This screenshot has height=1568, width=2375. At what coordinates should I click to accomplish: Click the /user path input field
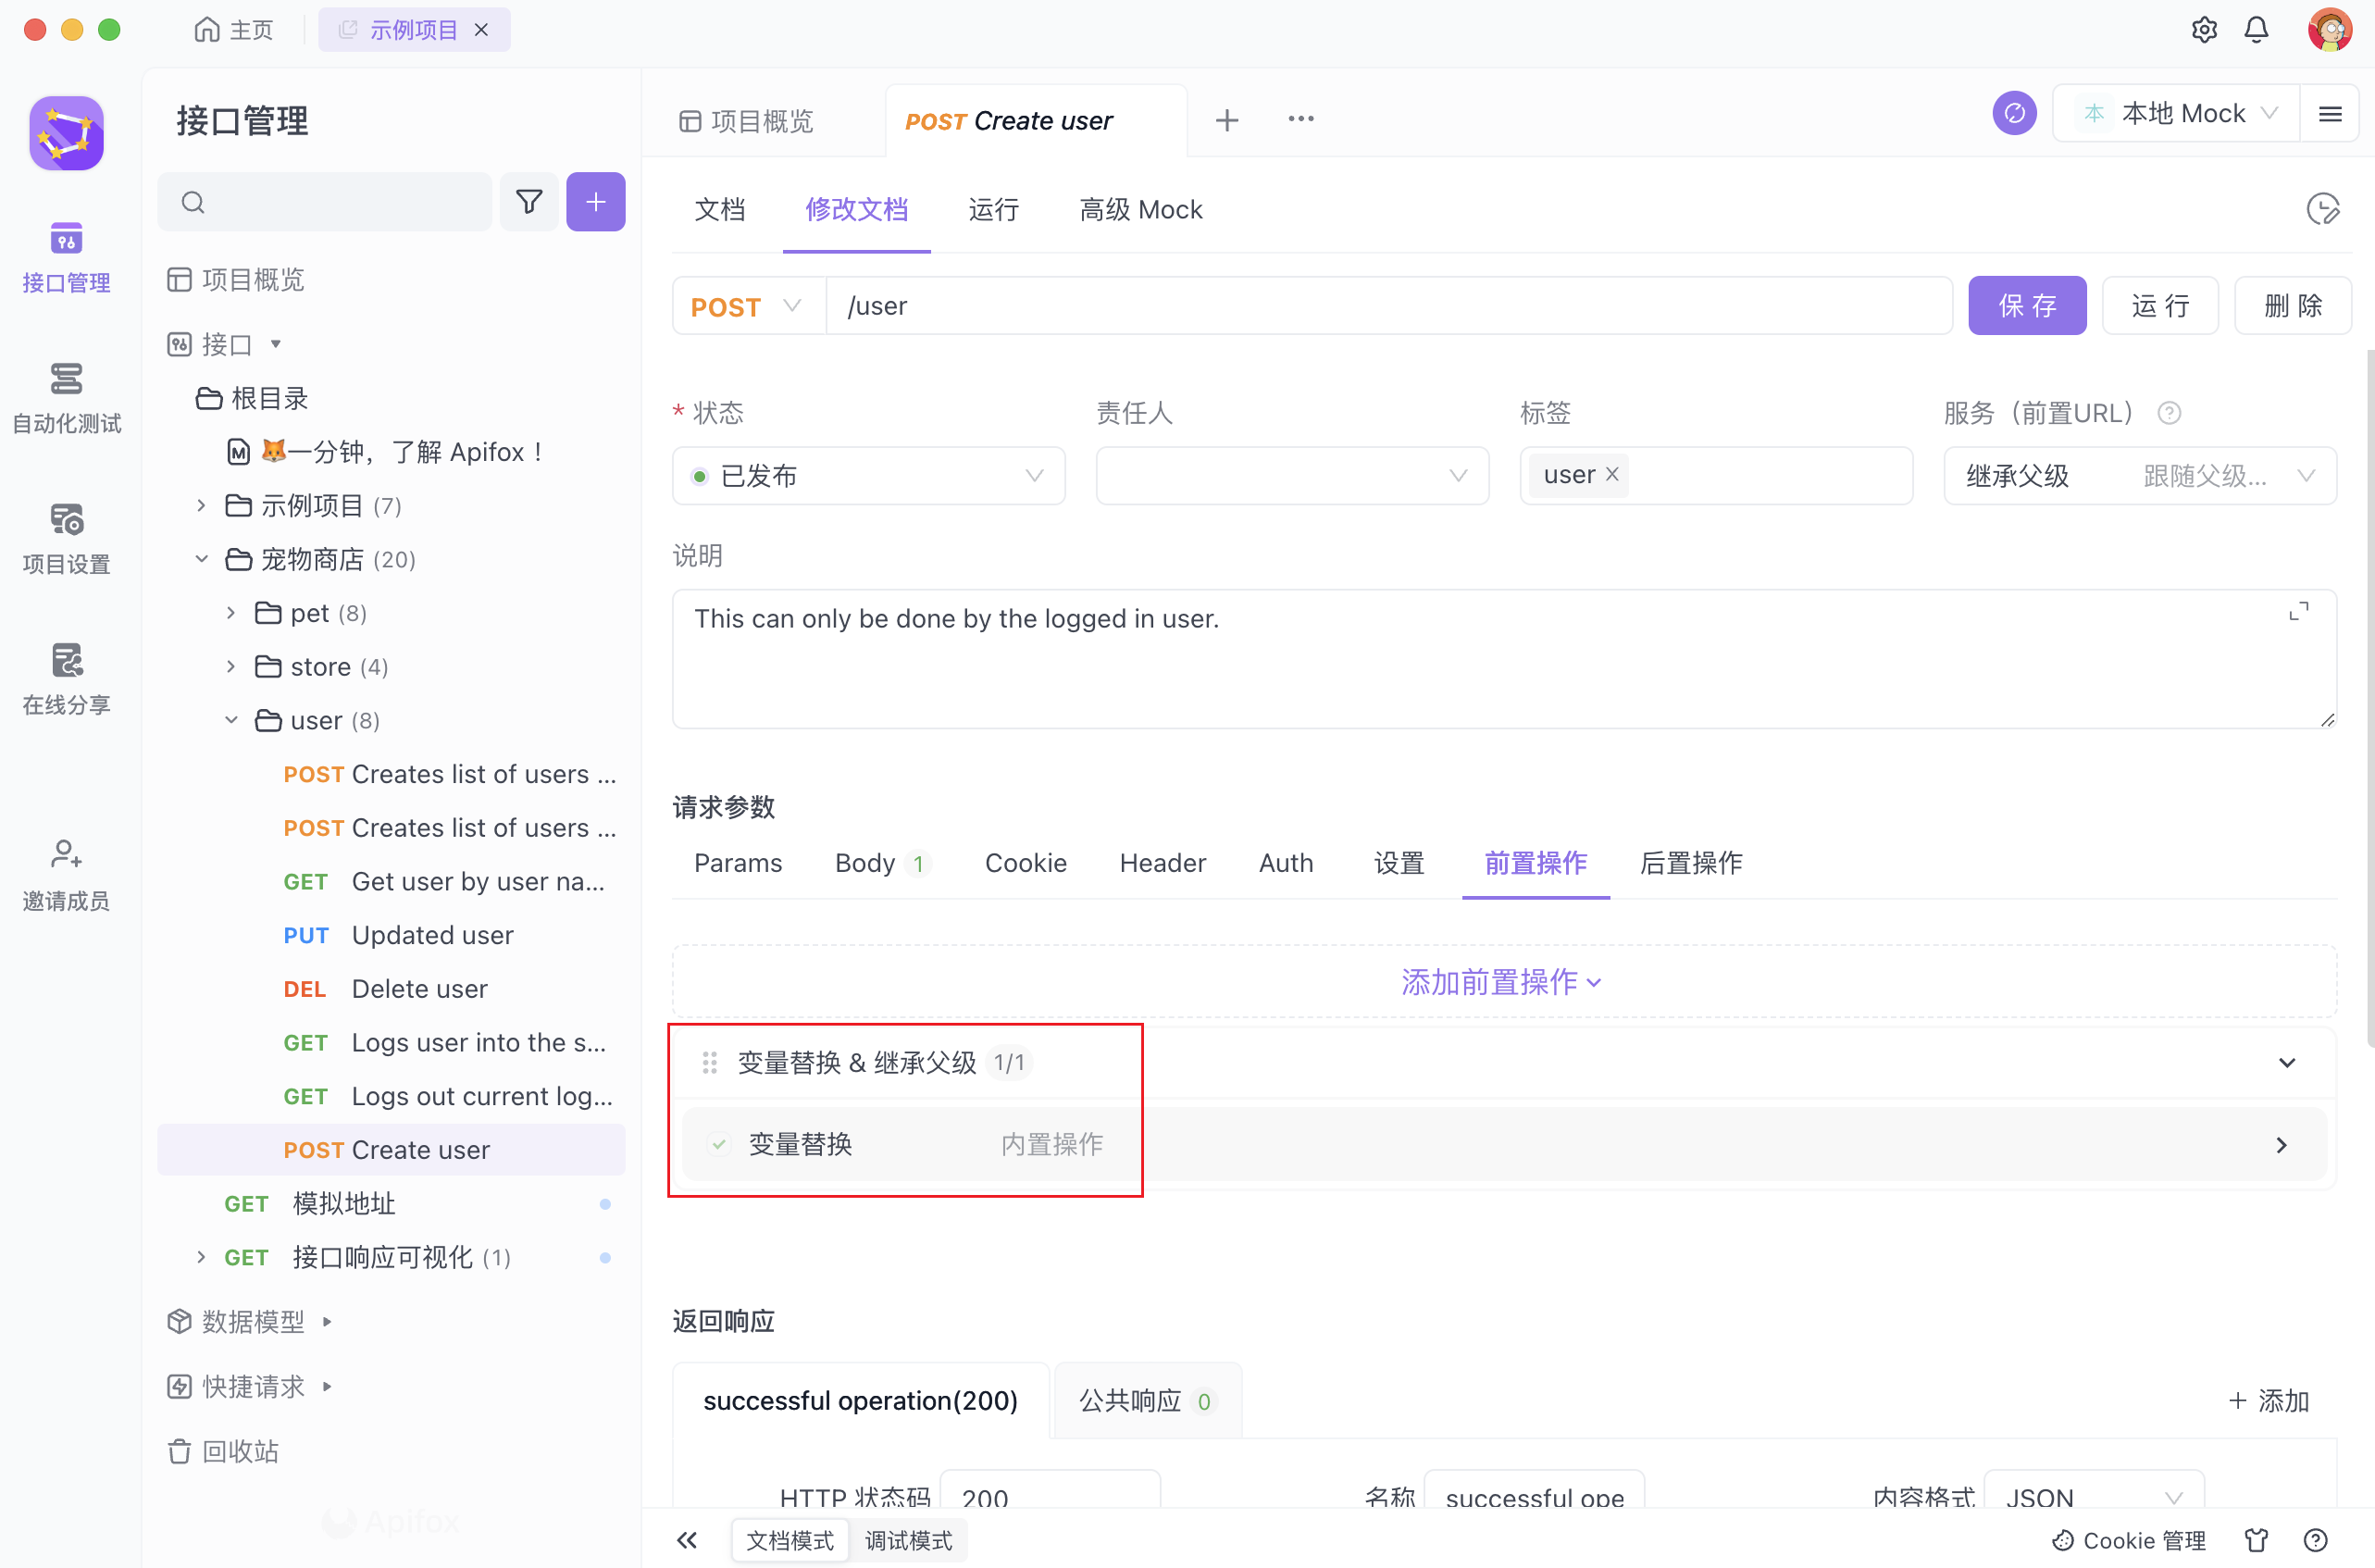(x=1200, y=306)
